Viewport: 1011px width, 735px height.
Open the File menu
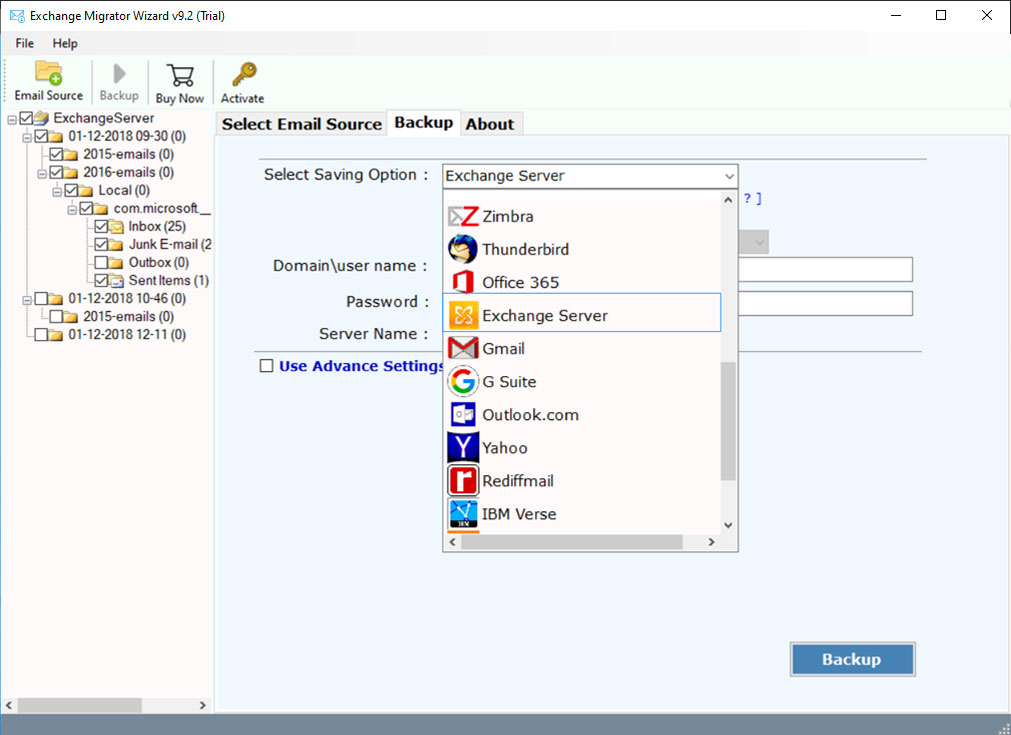25,43
